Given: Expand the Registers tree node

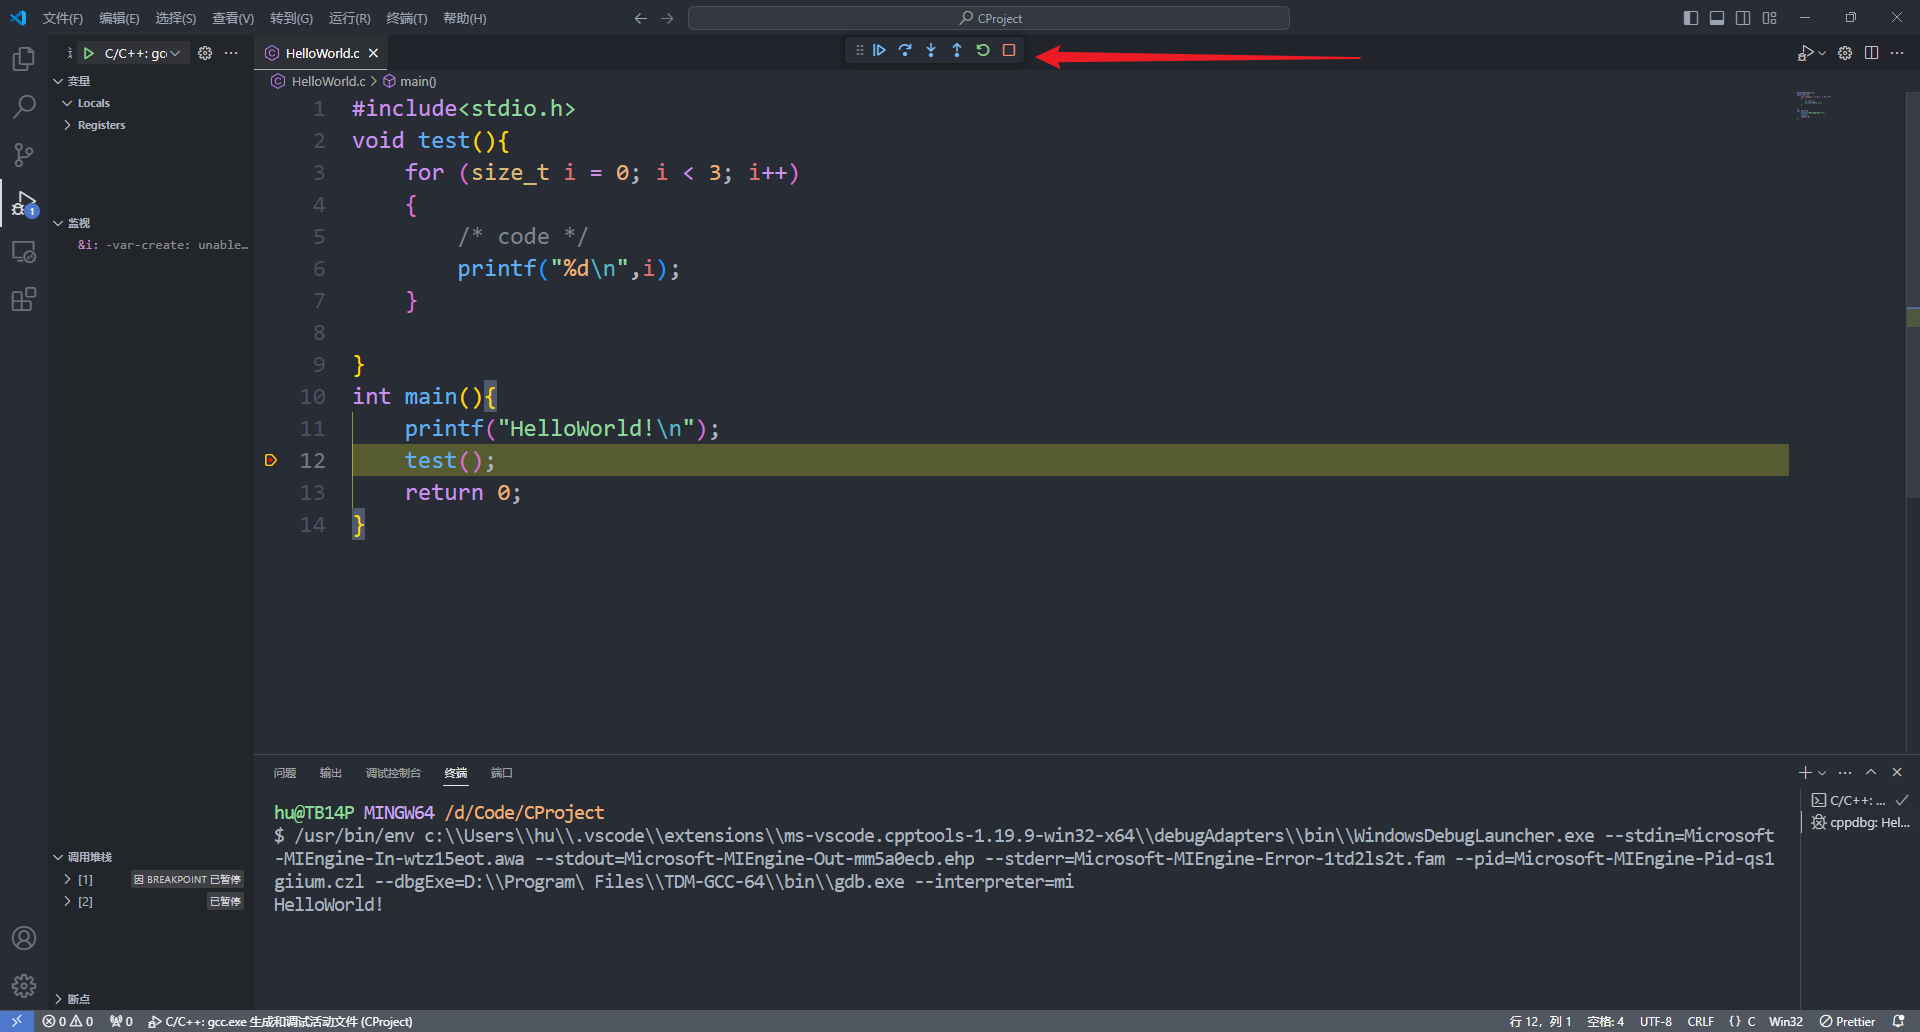Looking at the screenshot, I should point(67,125).
